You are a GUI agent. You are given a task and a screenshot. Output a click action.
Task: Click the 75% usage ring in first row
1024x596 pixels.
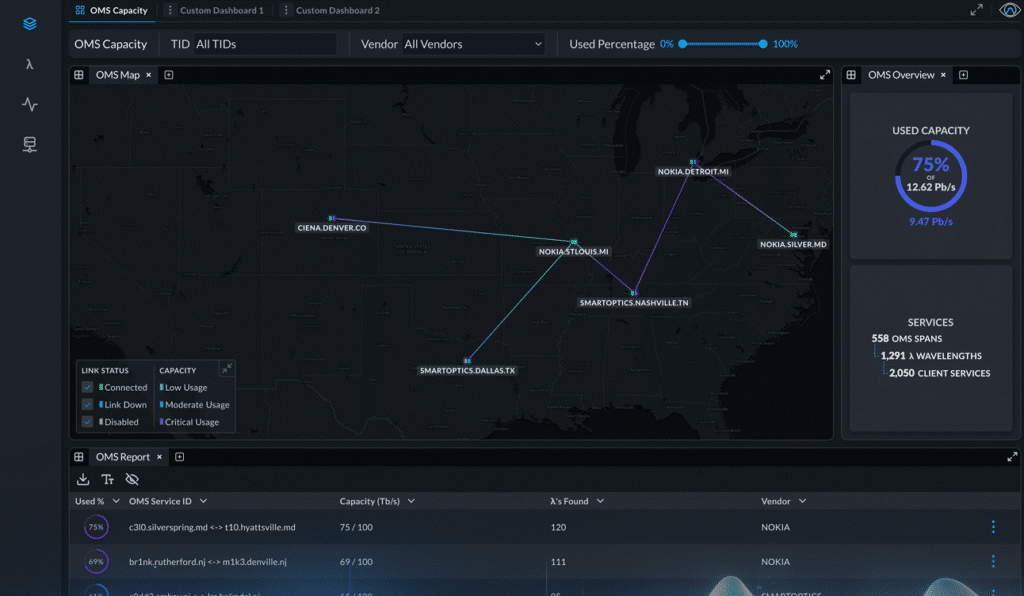pos(96,527)
